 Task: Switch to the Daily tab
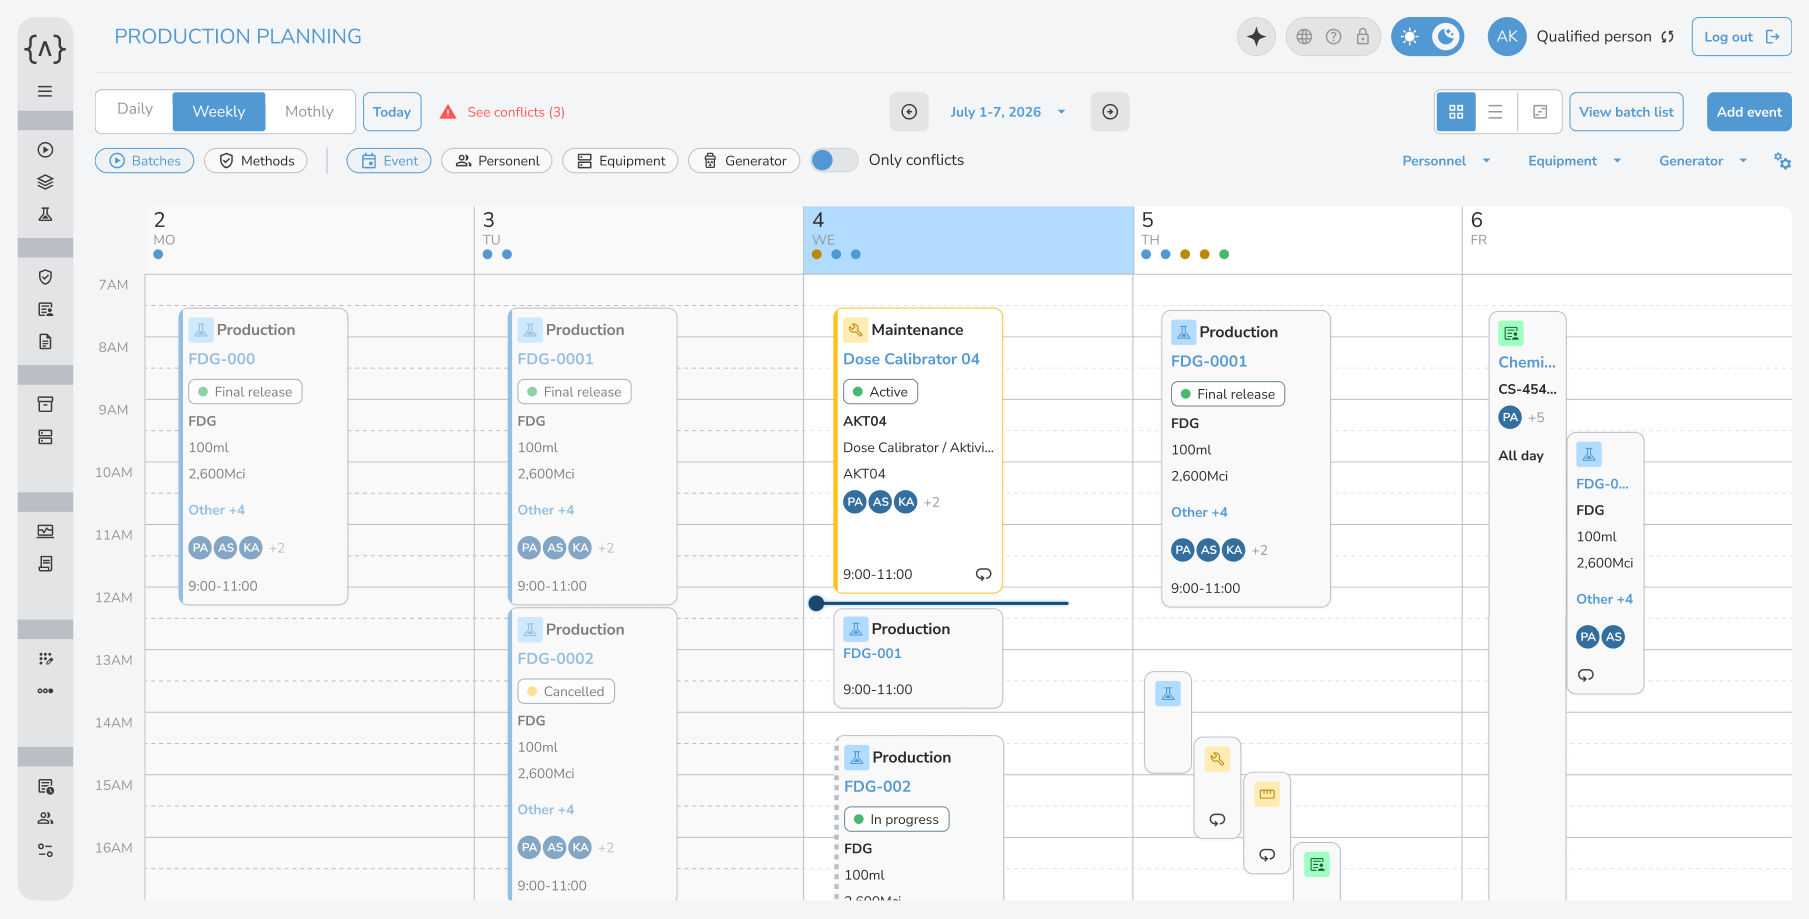tap(135, 111)
